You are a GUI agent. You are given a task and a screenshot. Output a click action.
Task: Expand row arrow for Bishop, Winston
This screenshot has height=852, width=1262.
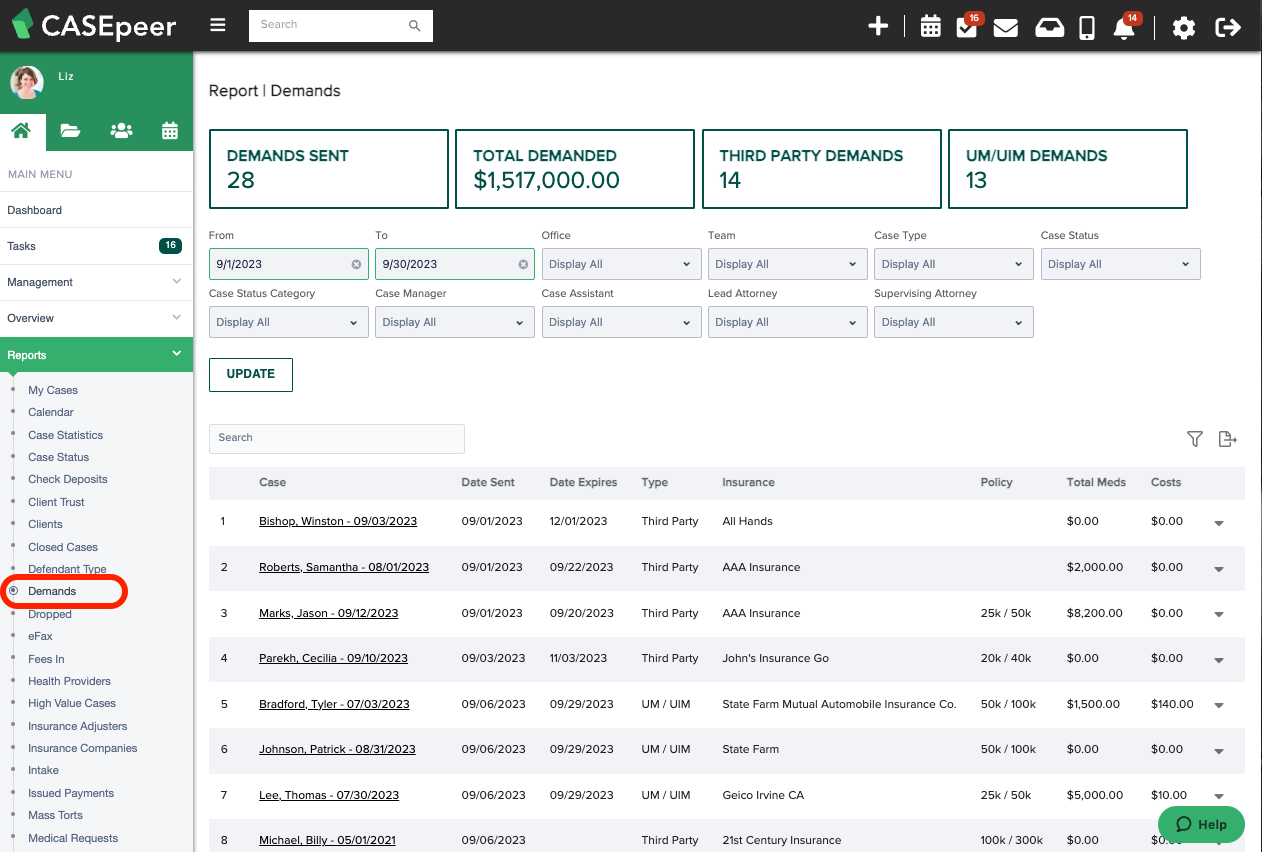point(1219,523)
